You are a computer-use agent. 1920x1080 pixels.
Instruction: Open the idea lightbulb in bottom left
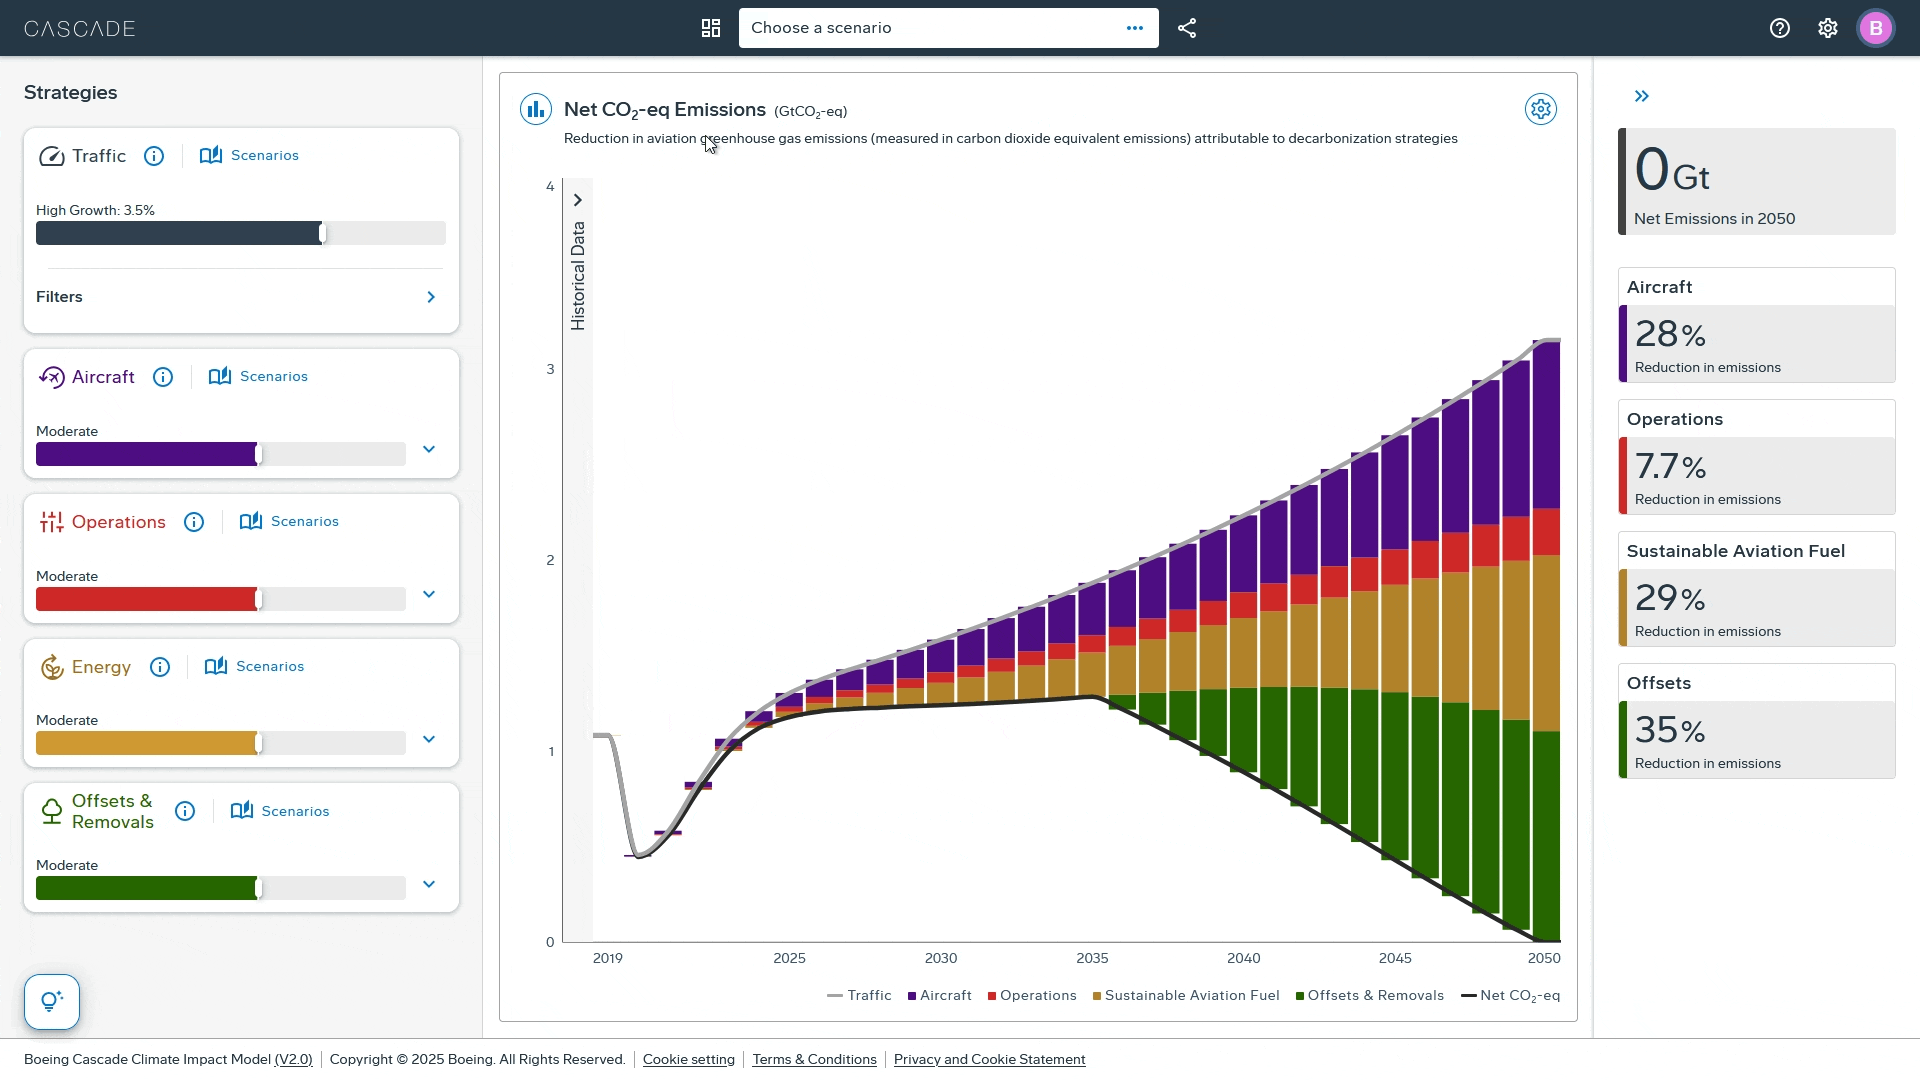pos(51,1001)
